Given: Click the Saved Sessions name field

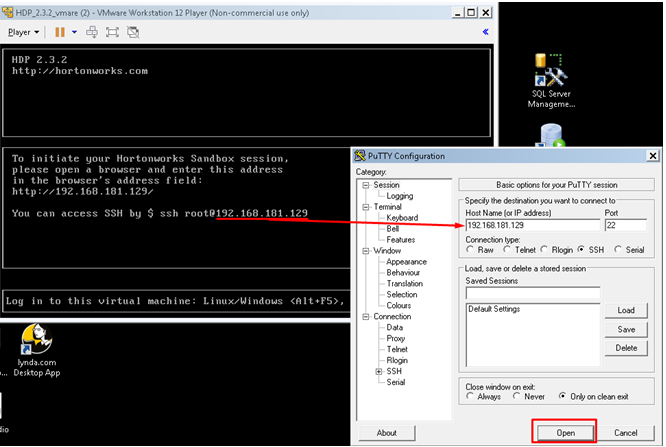Looking at the screenshot, I should 533,293.
